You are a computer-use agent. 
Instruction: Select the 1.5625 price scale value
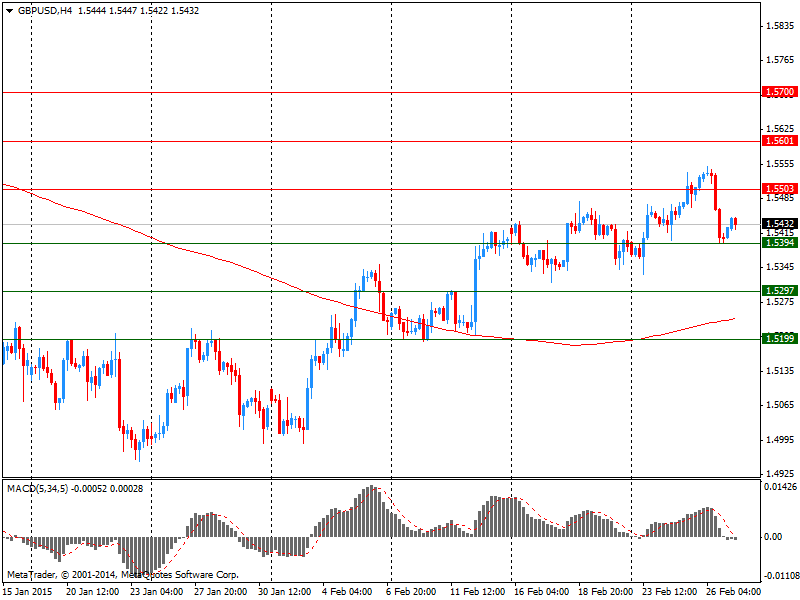point(781,129)
